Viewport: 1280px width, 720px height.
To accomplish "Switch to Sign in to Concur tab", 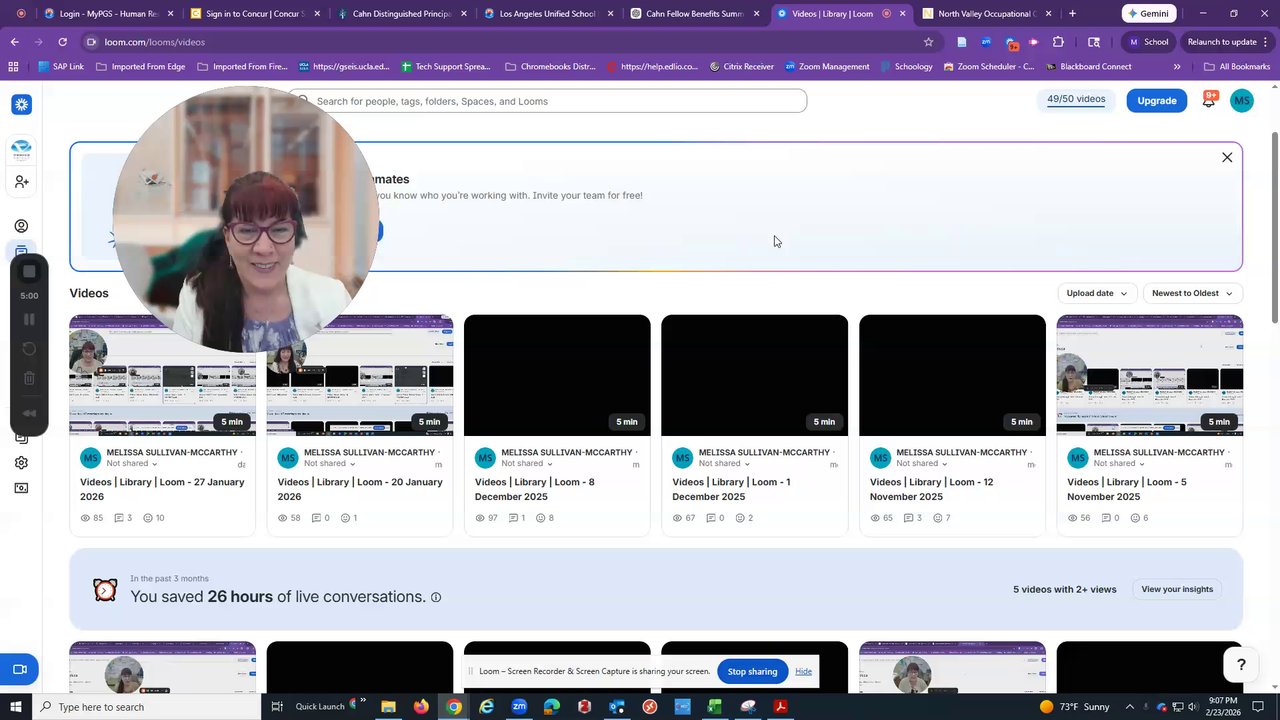I will 252,14.
